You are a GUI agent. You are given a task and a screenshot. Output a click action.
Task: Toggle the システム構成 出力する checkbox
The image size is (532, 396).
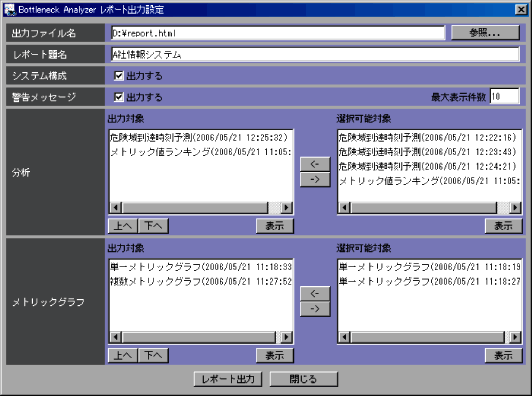click(x=118, y=76)
